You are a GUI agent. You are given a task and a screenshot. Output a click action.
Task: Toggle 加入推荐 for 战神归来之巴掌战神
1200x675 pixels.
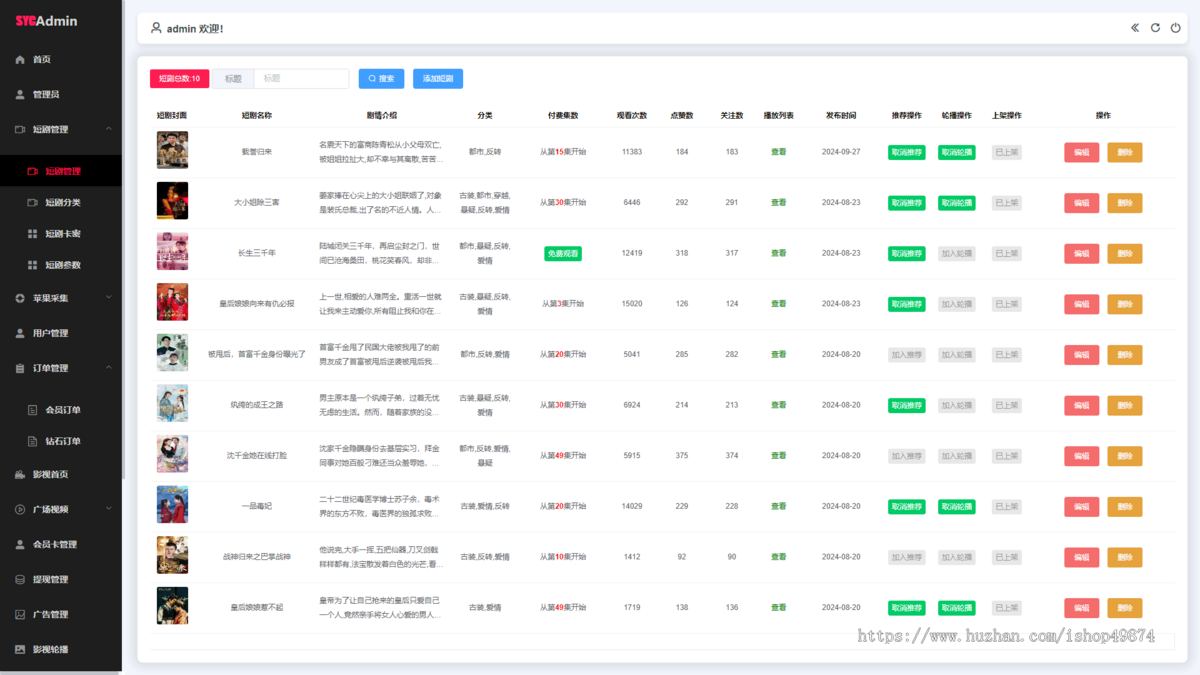pyautogui.click(x=907, y=557)
